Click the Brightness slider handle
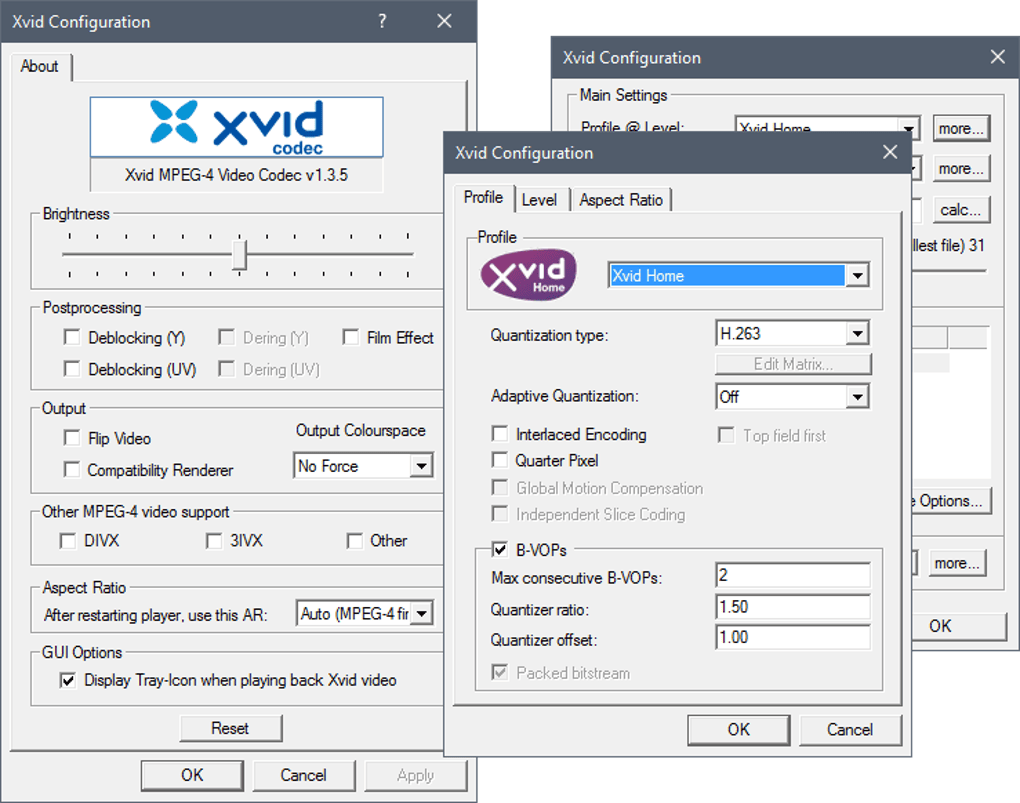This screenshot has height=803, width=1020. (239, 254)
